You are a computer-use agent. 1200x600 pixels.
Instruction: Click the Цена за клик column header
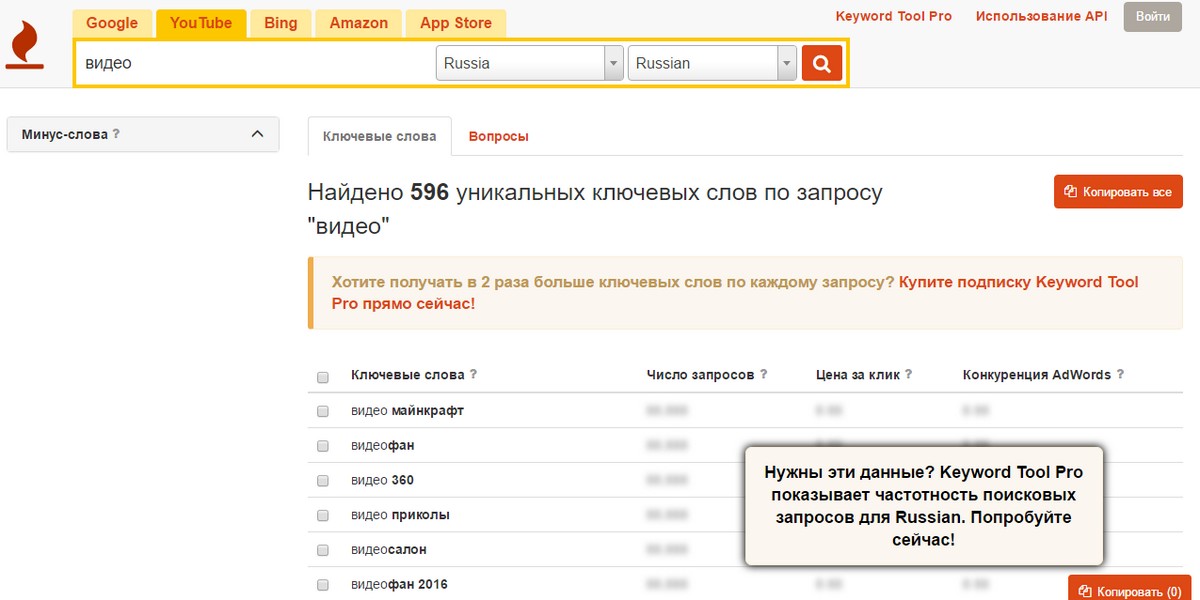pyautogui.click(x=857, y=375)
